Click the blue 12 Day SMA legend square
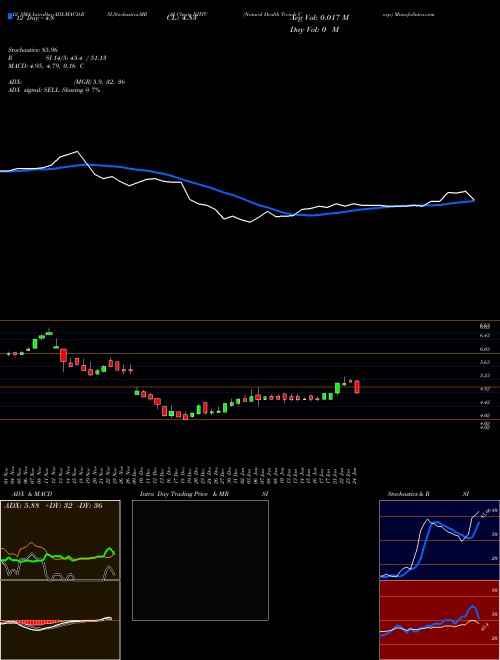Image resolution: width=500 pixels, height=660 pixels. tap(10, 17)
